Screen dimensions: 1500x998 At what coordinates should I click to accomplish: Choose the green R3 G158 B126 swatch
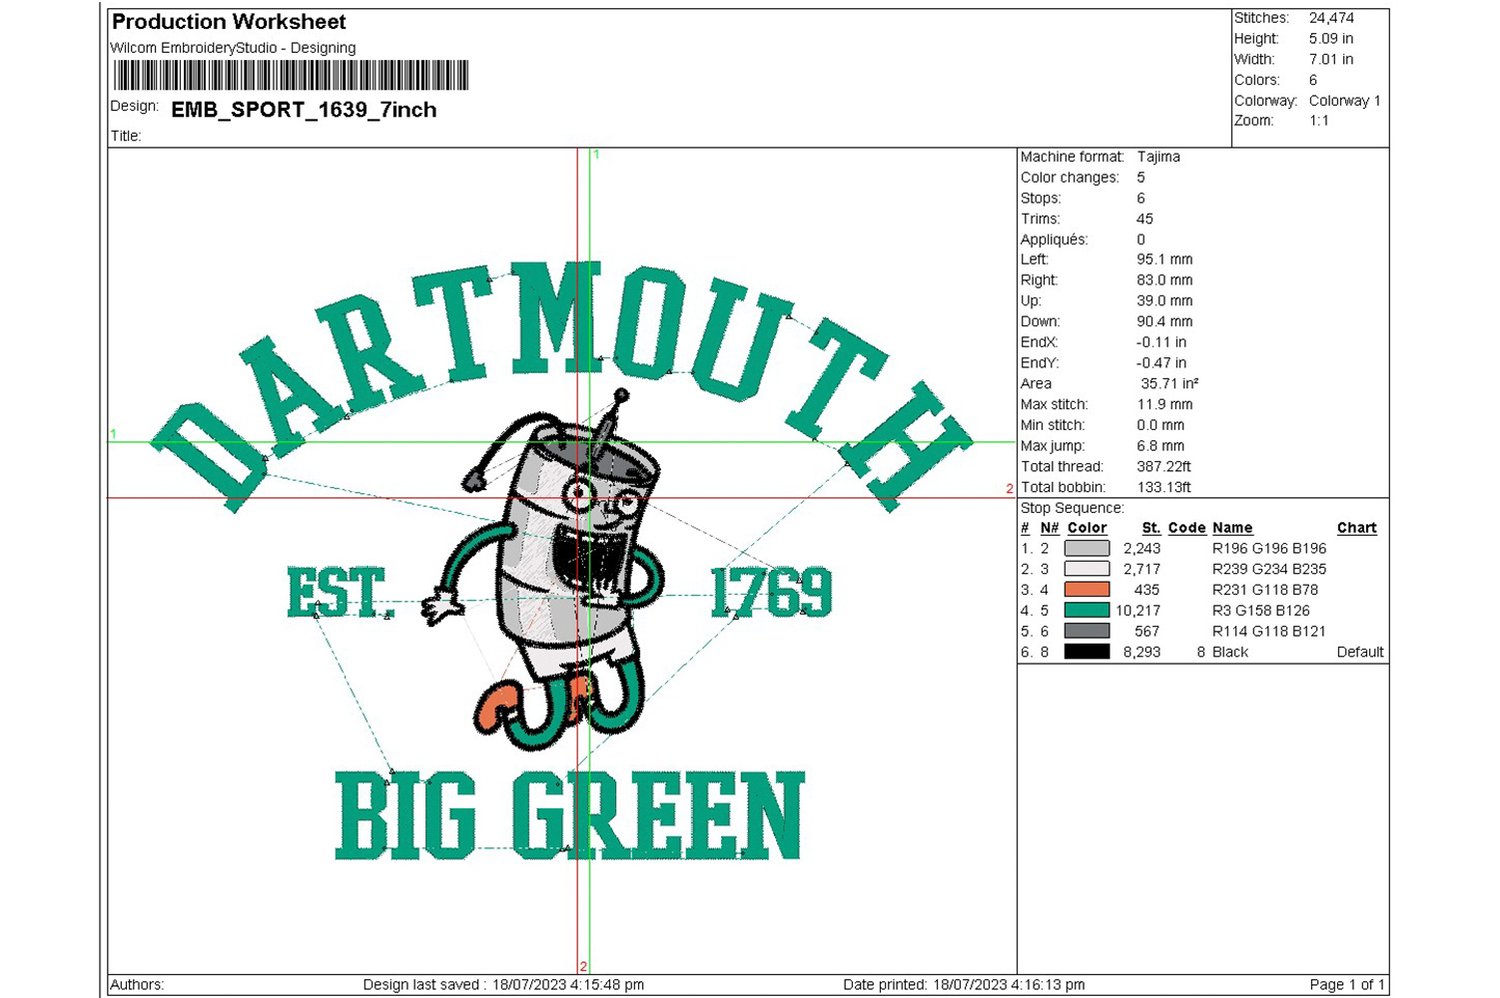(x=1086, y=610)
